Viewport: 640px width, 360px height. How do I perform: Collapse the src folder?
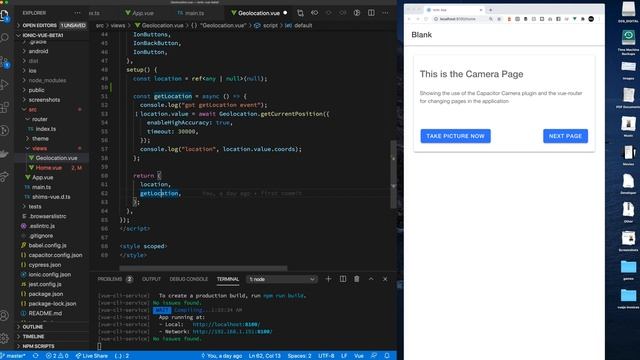(33, 109)
